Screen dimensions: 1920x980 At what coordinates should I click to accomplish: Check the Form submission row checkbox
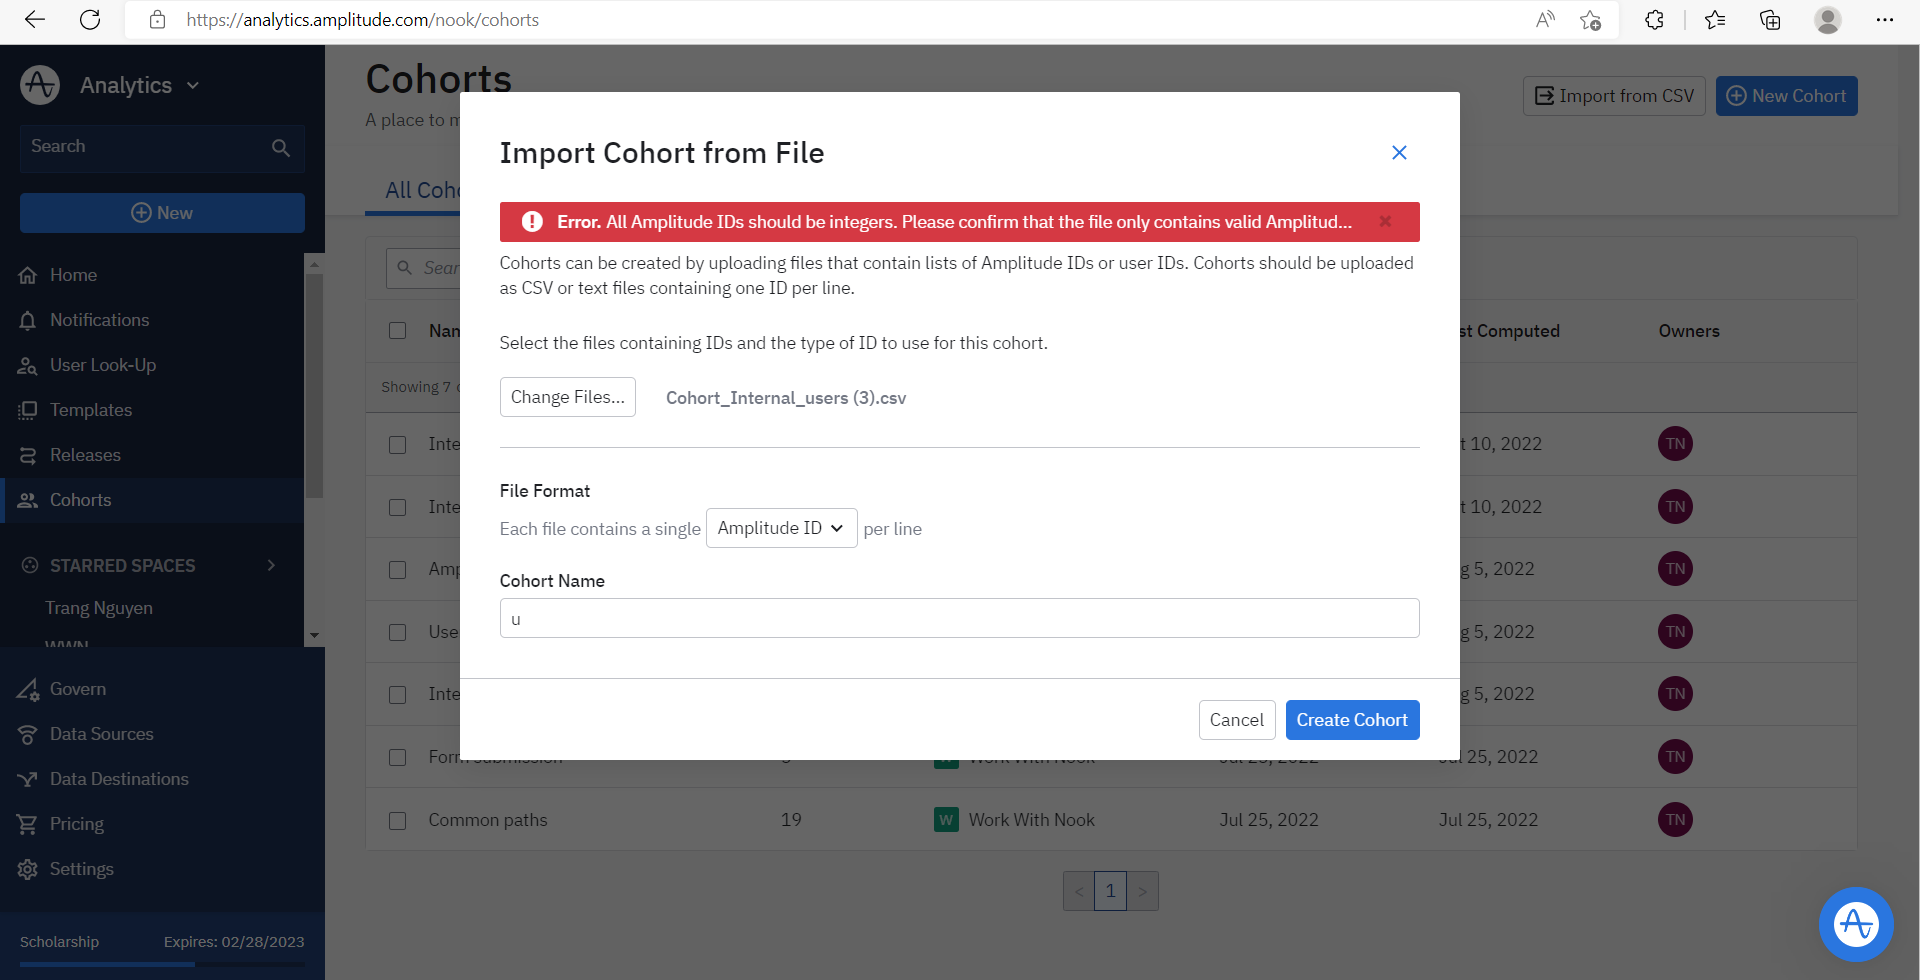coord(398,757)
